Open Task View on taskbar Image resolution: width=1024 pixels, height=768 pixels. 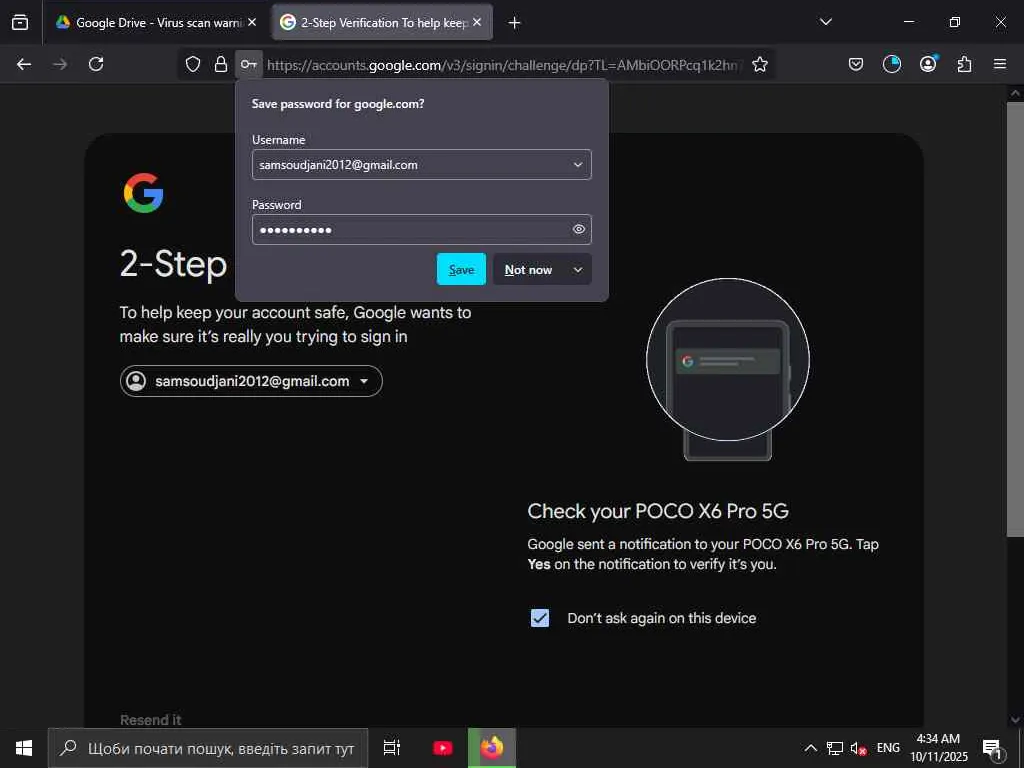tap(392, 748)
